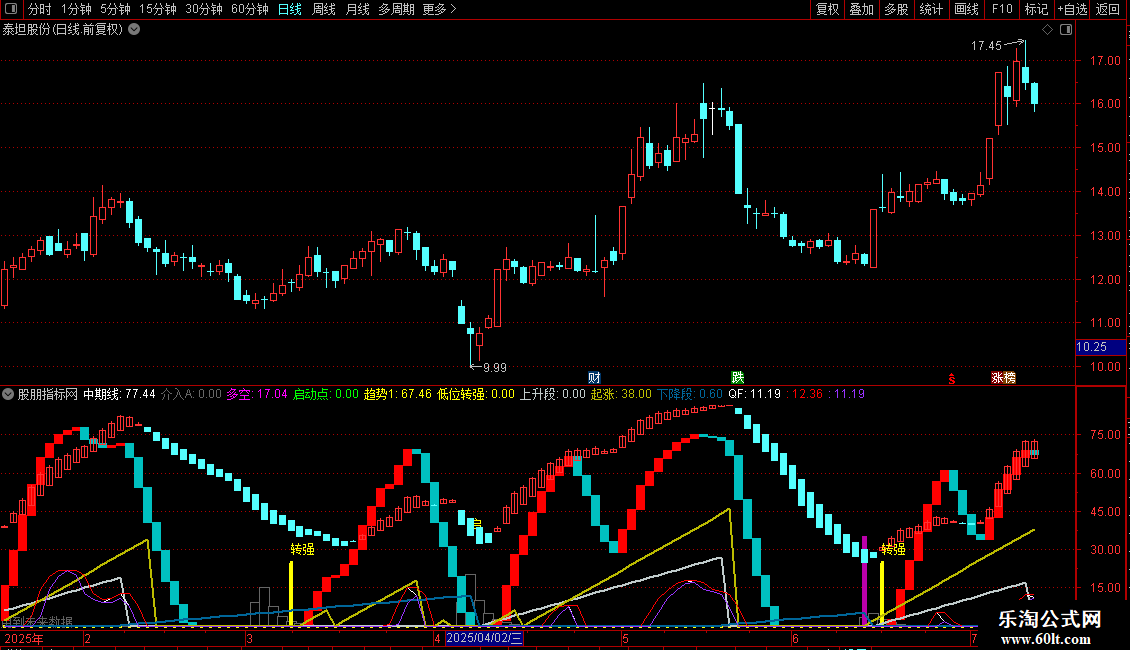This screenshot has height=650, width=1130.
Task: Switch to 分时 intraday view
Action: [40, 9]
